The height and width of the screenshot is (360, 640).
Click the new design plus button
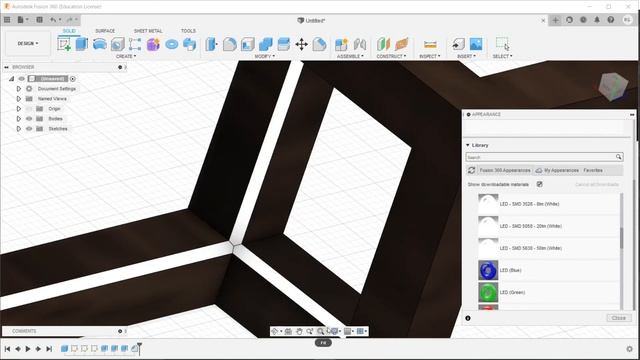coord(555,20)
